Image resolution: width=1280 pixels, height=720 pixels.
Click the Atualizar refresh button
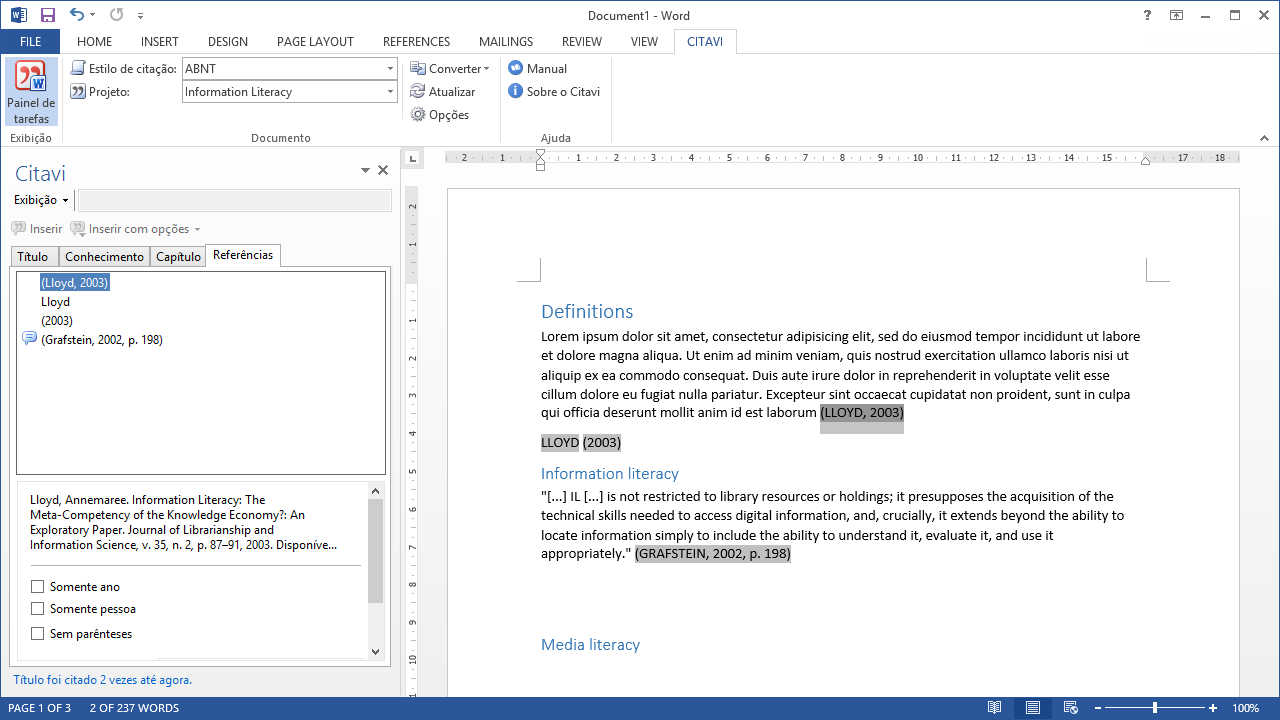pyautogui.click(x=443, y=92)
